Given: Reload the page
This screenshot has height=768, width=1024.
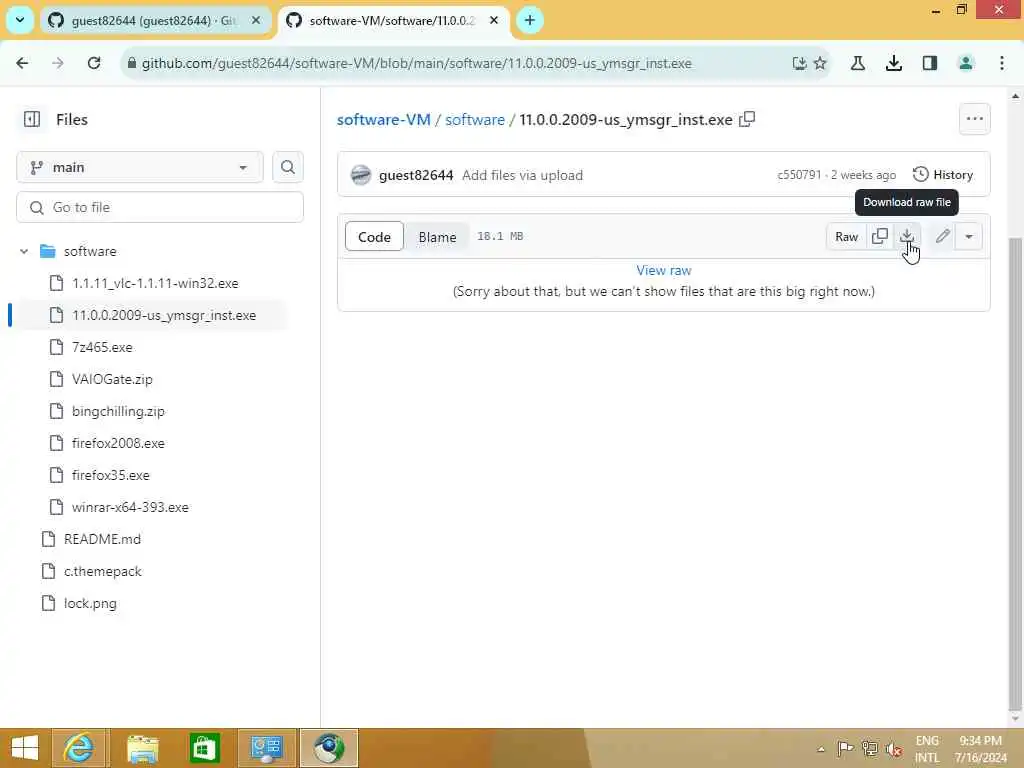Looking at the screenshot, I should (94, 63).
